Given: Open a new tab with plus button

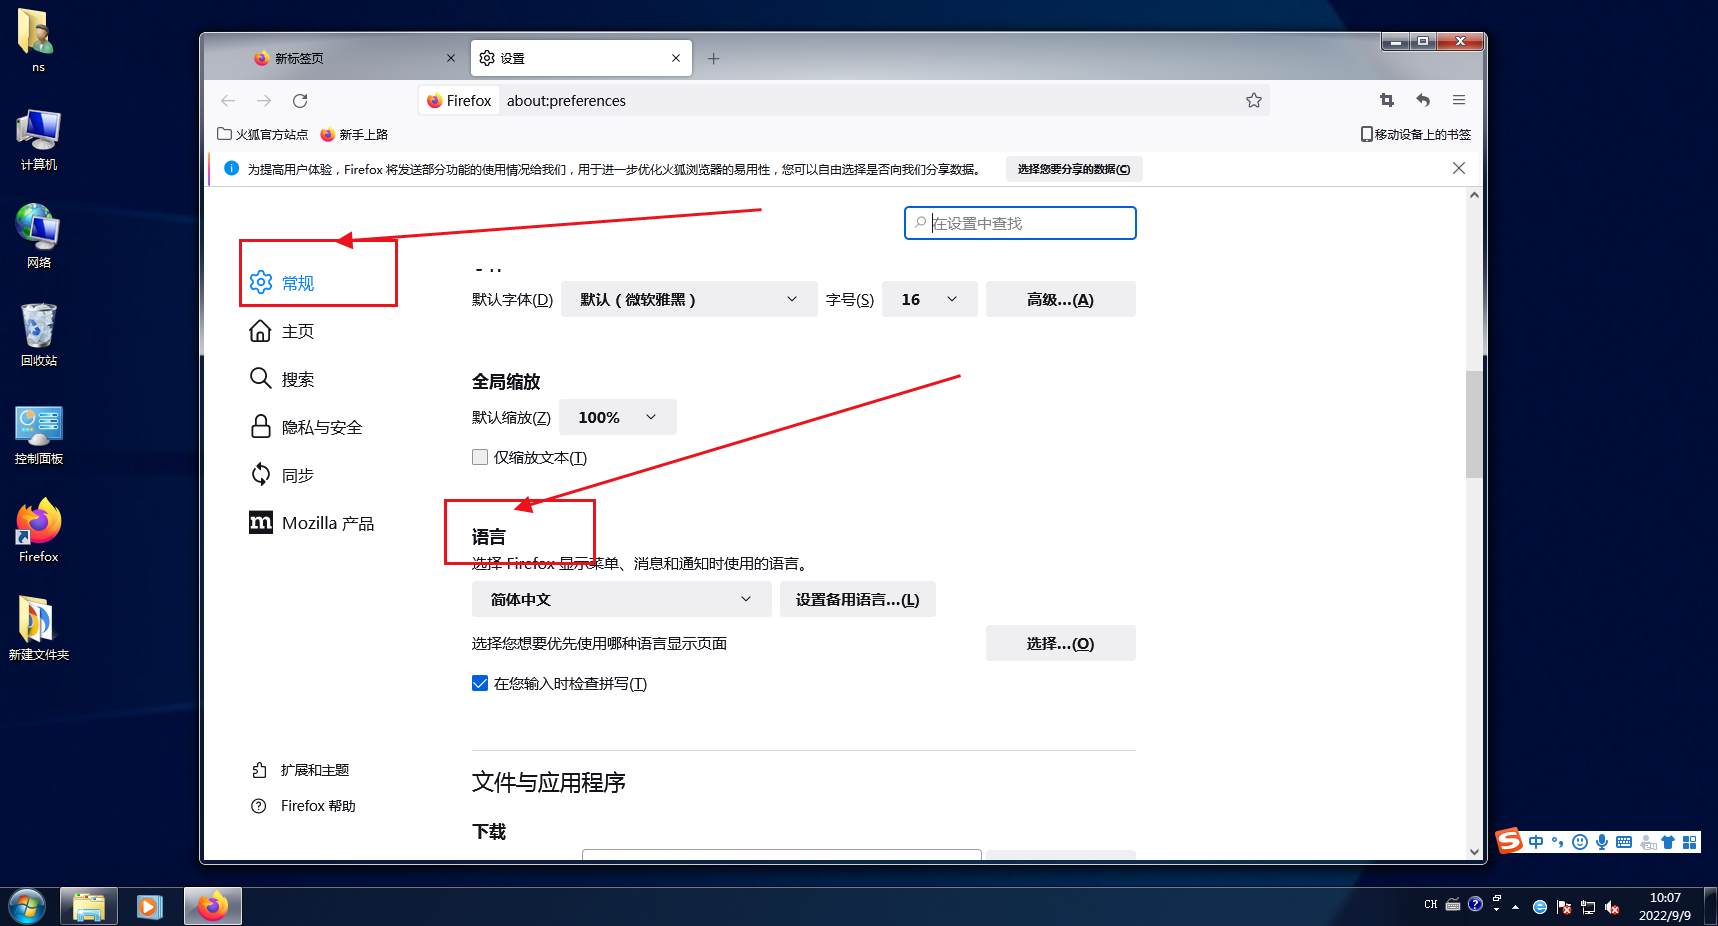Looking at the screenshot, I should point(713,58).
